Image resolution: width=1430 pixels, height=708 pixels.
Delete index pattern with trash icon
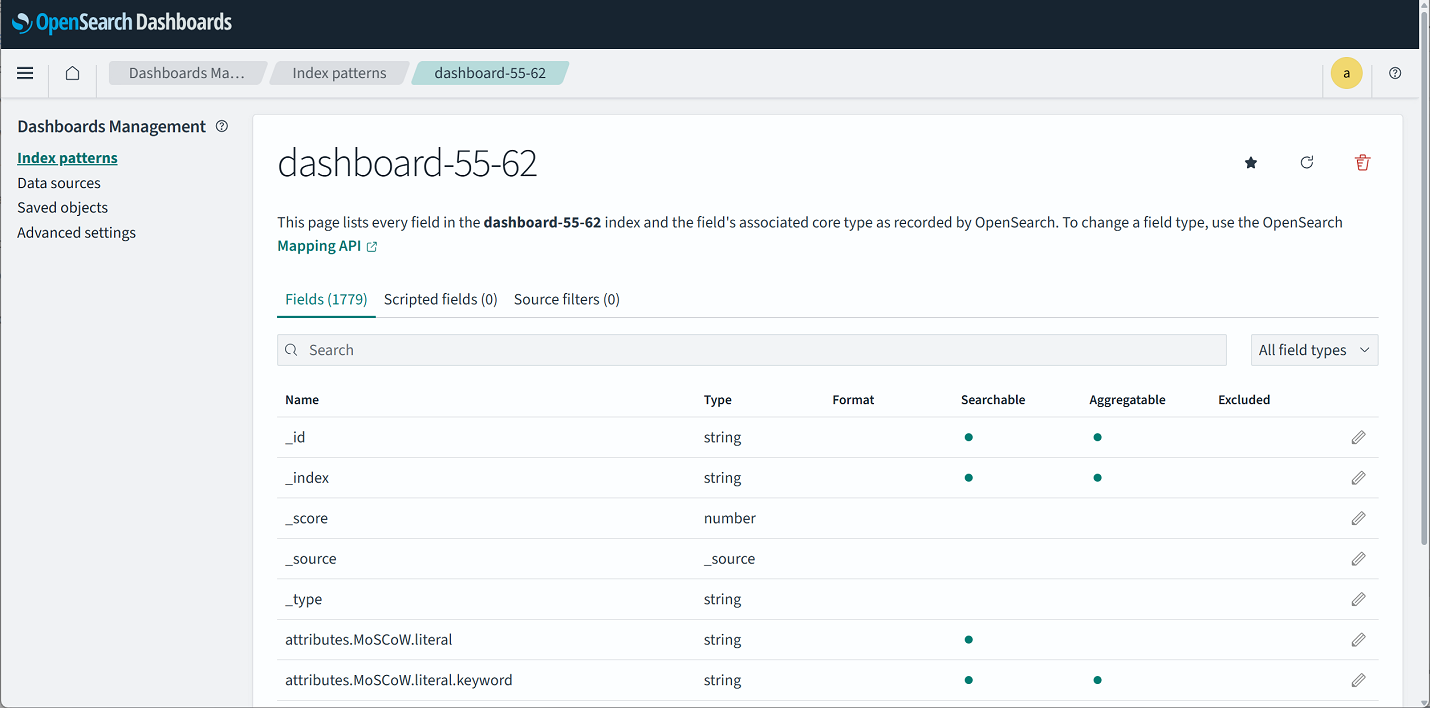pyautogui.click(x=1362, y=163)
